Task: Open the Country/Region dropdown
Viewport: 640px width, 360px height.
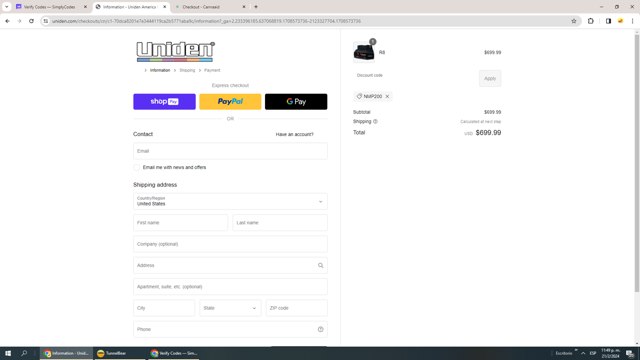Action: pyautogui.click(x=230, y=201)
